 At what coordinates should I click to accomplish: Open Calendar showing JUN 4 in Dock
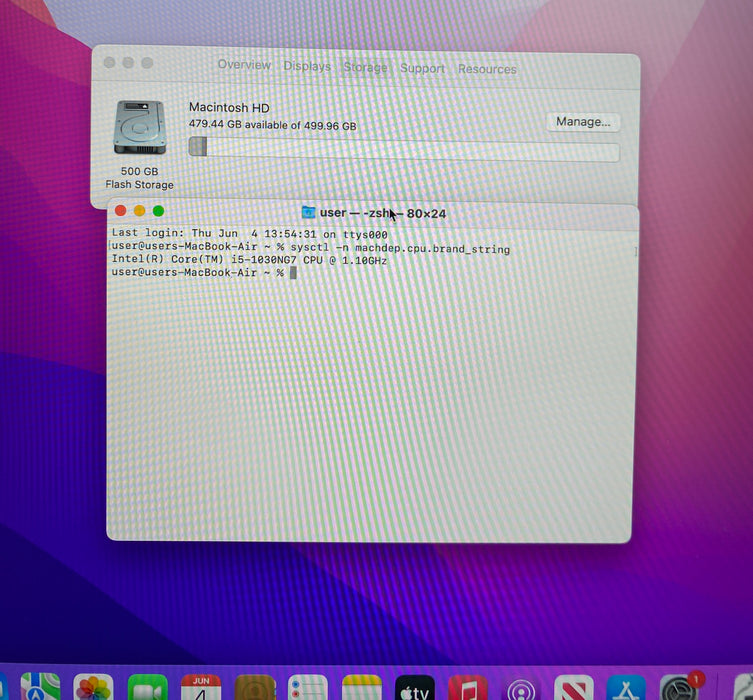click(x=201, y=688)
